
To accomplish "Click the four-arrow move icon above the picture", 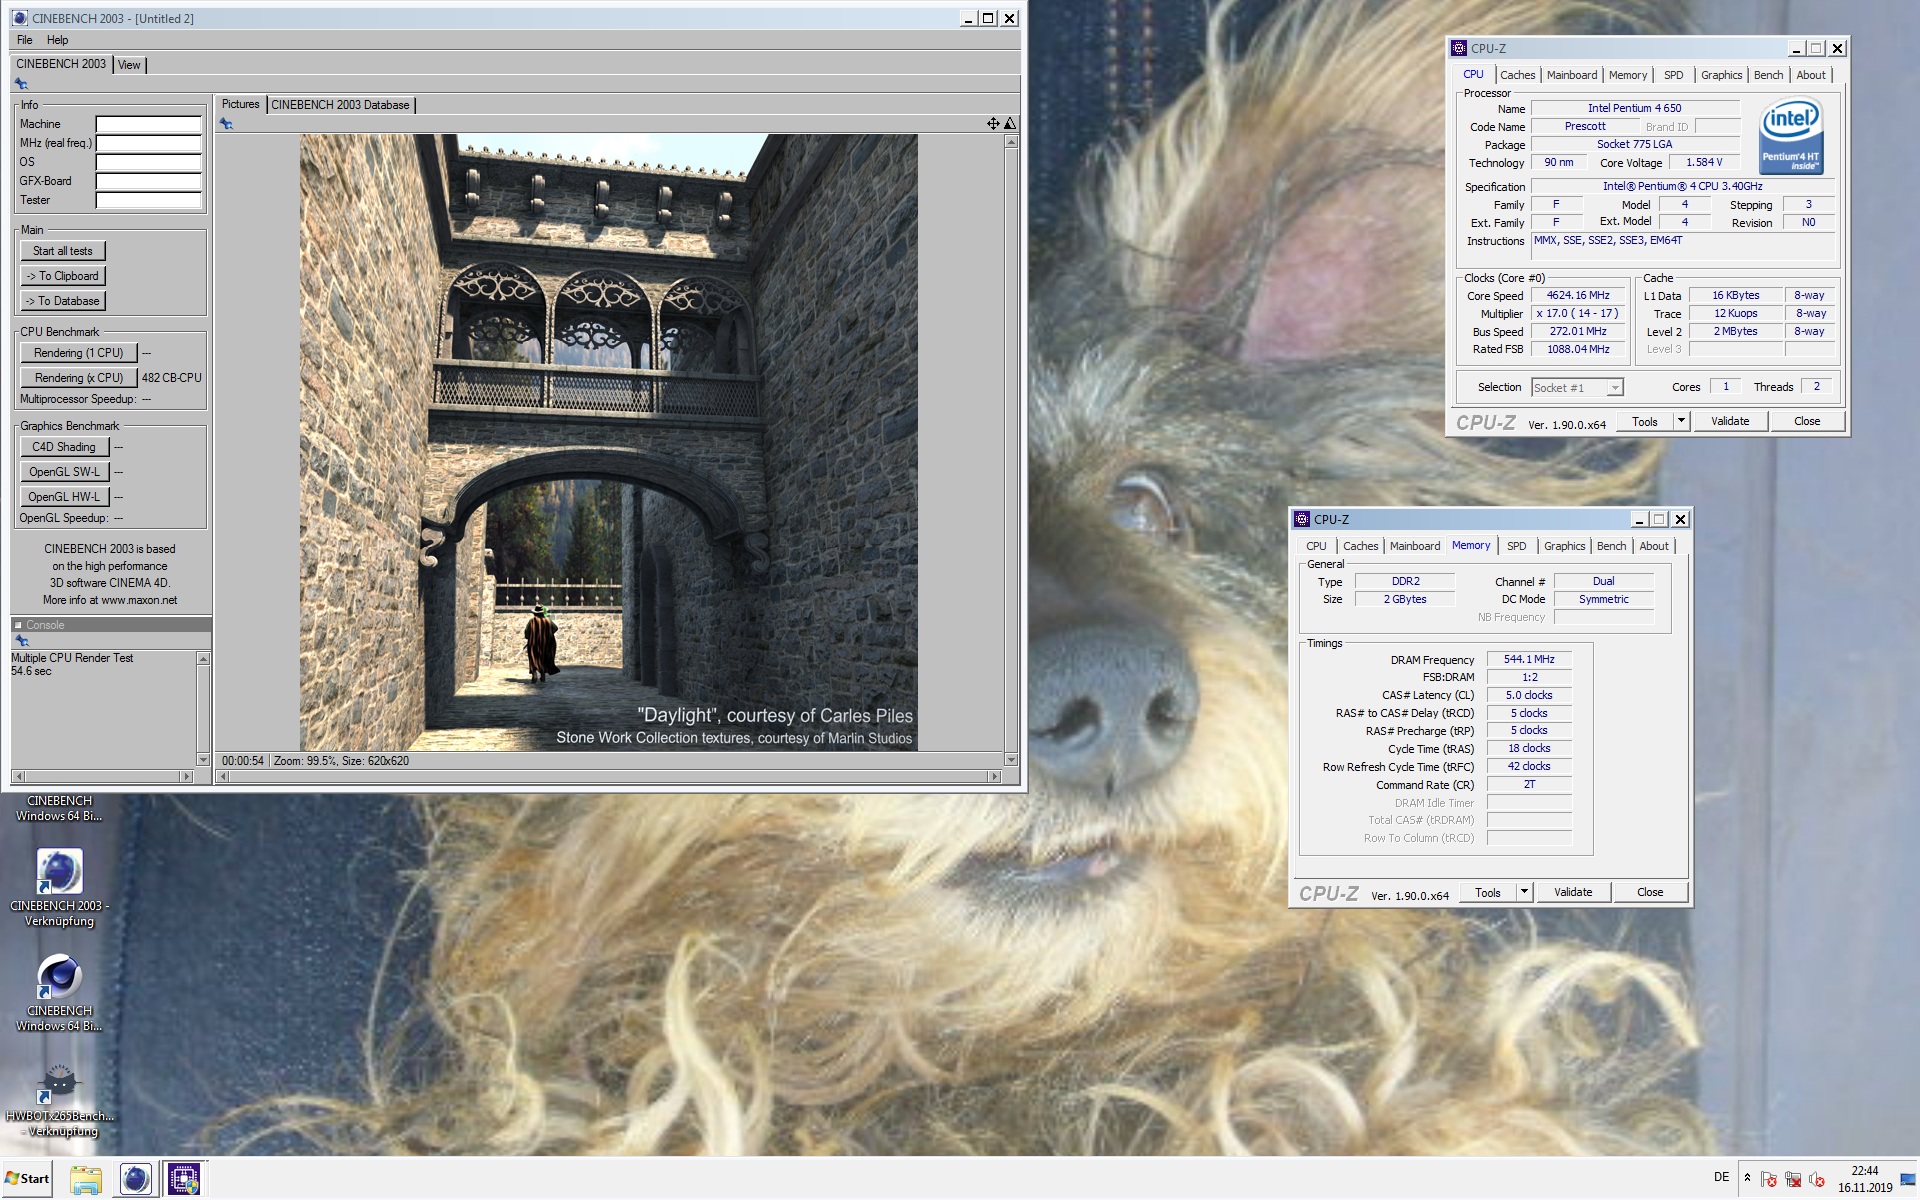I will click(993, 124).
